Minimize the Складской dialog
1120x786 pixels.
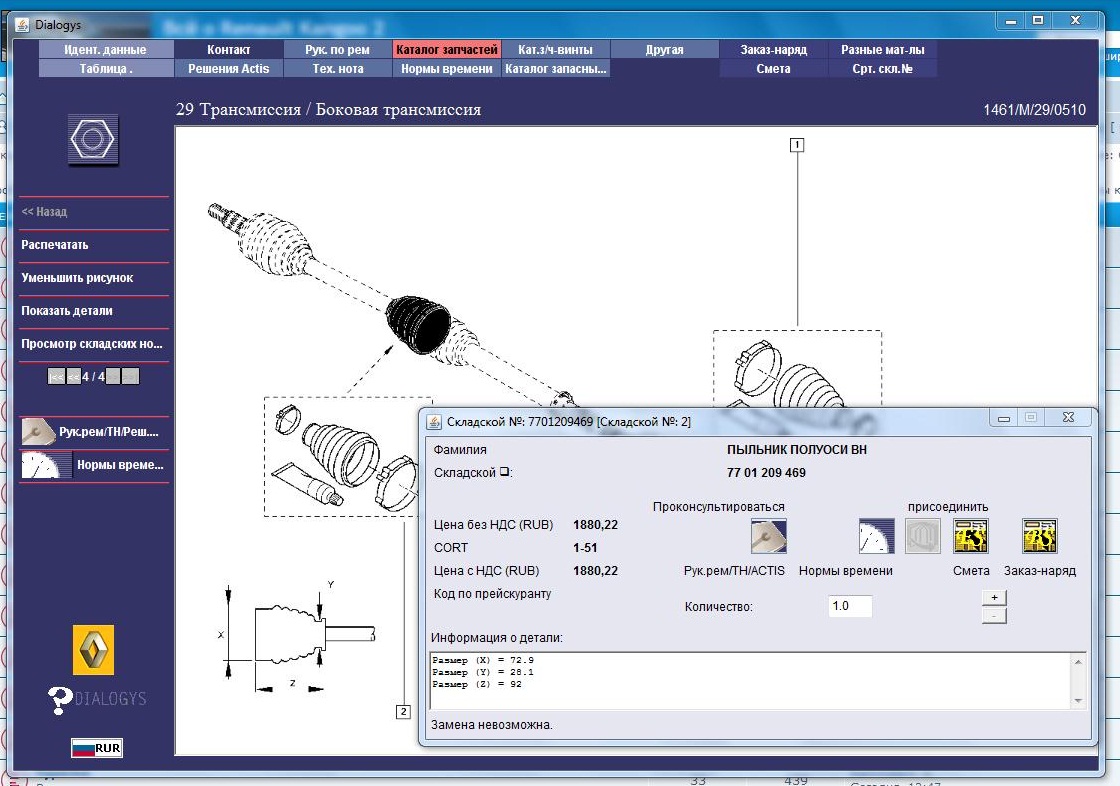(x=1004, y=417)
